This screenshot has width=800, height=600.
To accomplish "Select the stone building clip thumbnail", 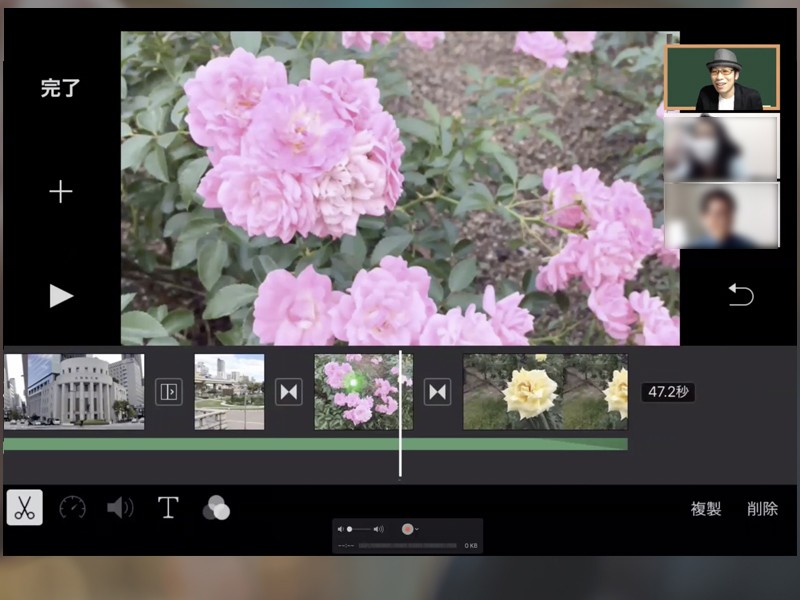I will [x=74, y=391].
